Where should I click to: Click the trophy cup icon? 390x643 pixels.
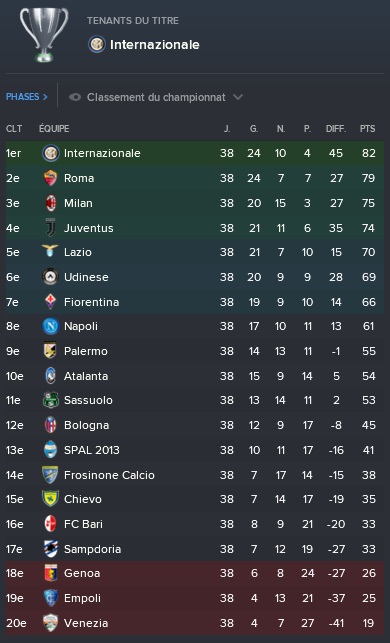[44, 35]
